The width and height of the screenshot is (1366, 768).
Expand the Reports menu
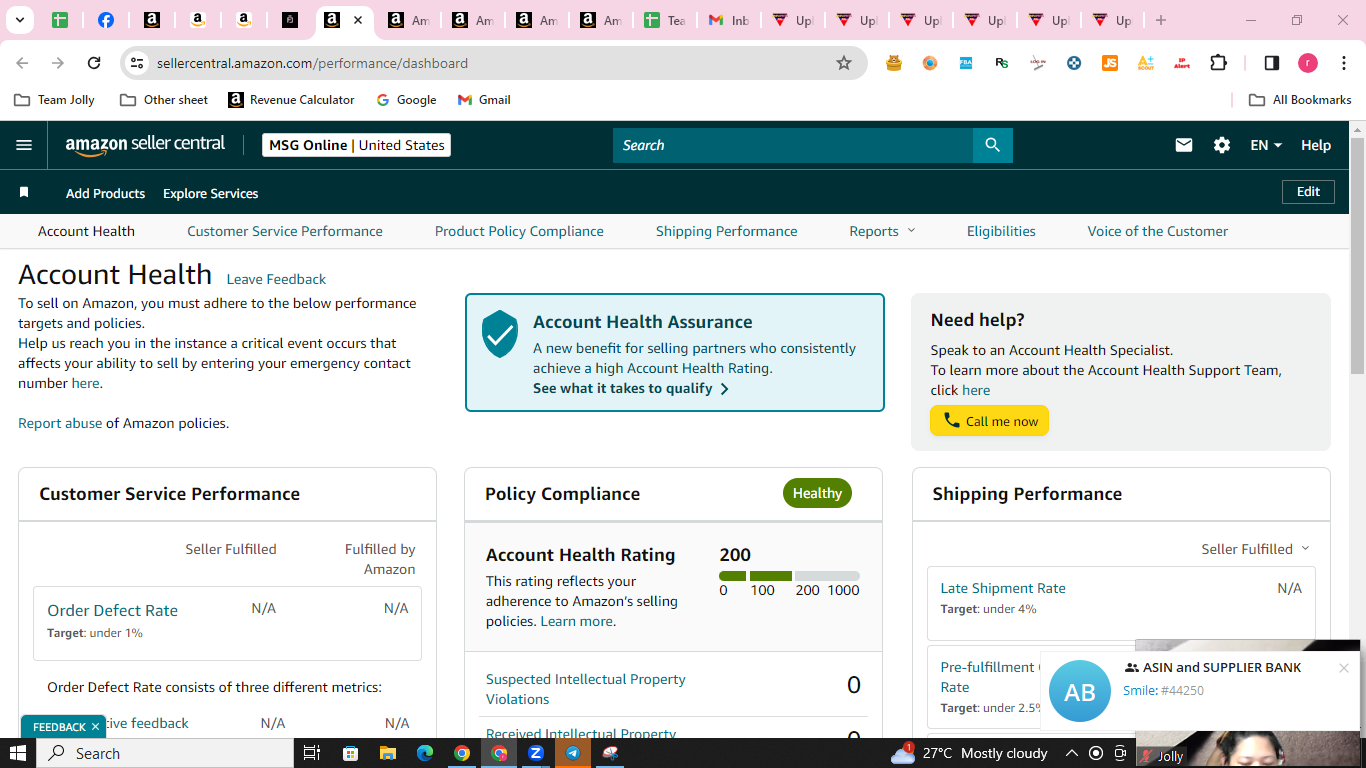883,231
